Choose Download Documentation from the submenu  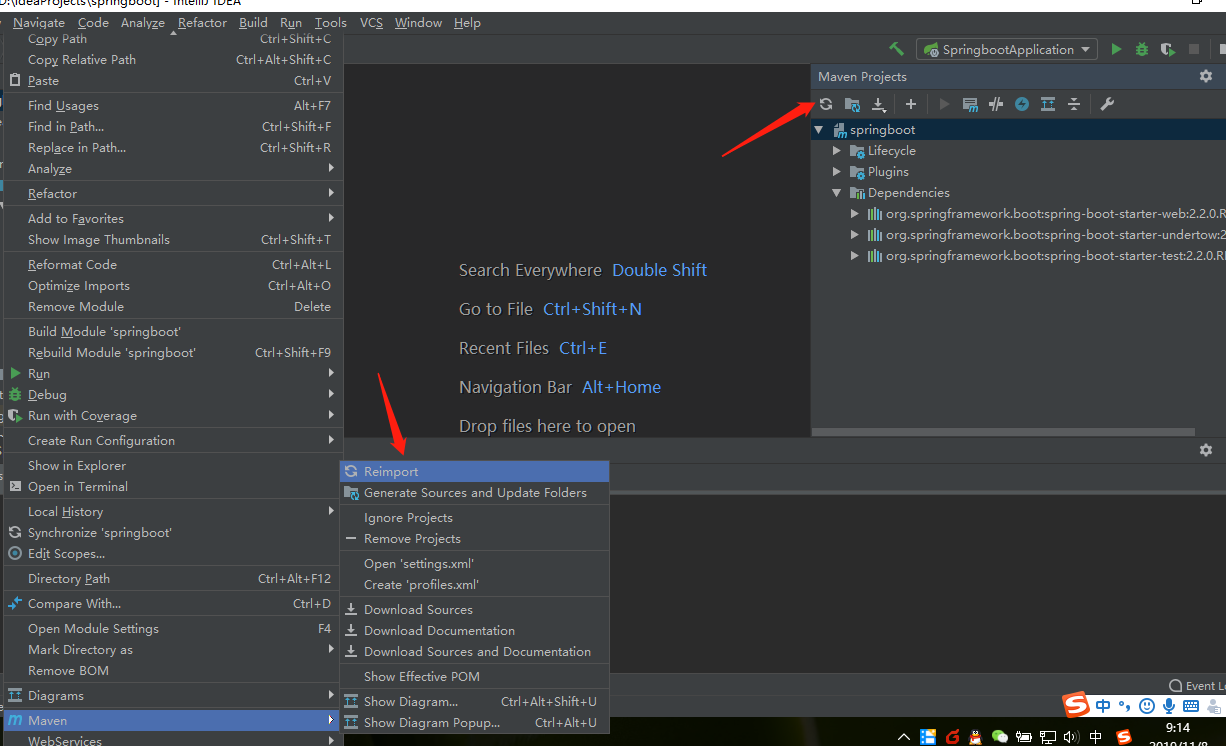coord(474,631)
